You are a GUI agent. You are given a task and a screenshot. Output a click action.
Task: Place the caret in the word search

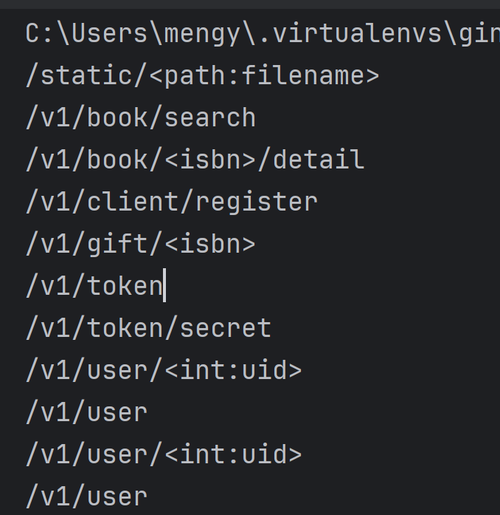pyautogui.click(x=210, y=117)
